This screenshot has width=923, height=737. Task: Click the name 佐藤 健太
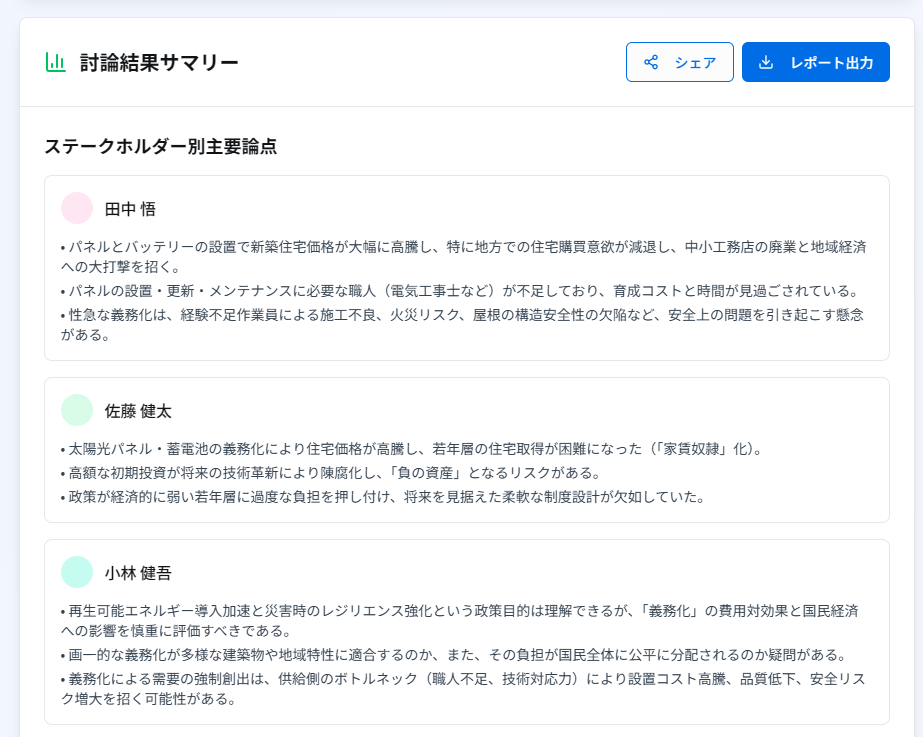[x=138, y=411]
